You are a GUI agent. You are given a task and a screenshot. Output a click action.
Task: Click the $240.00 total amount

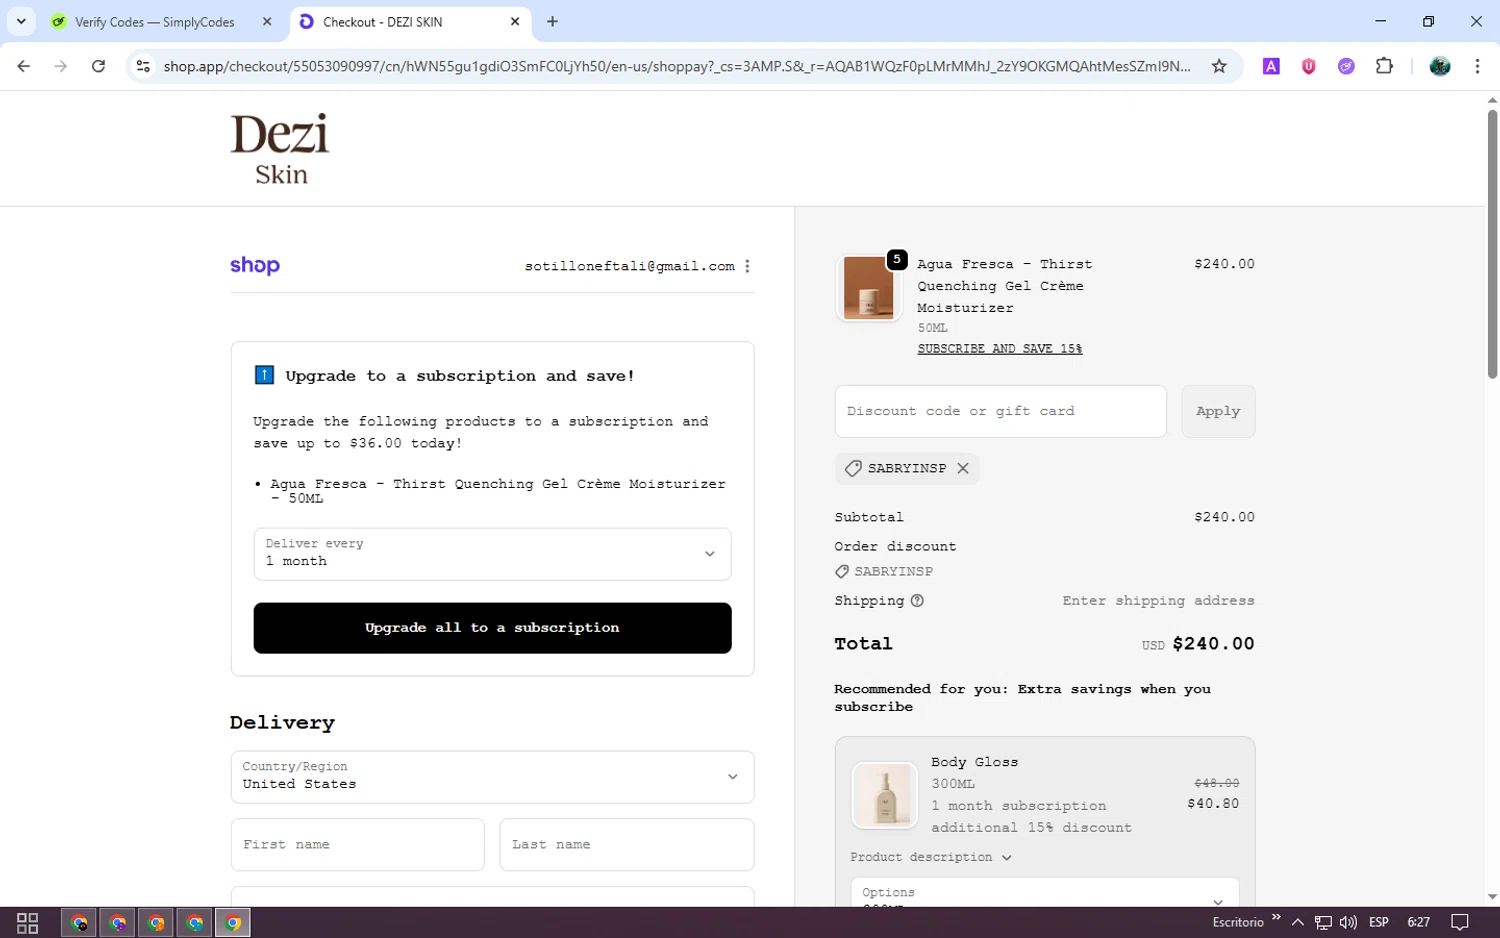click(1213, 644)
